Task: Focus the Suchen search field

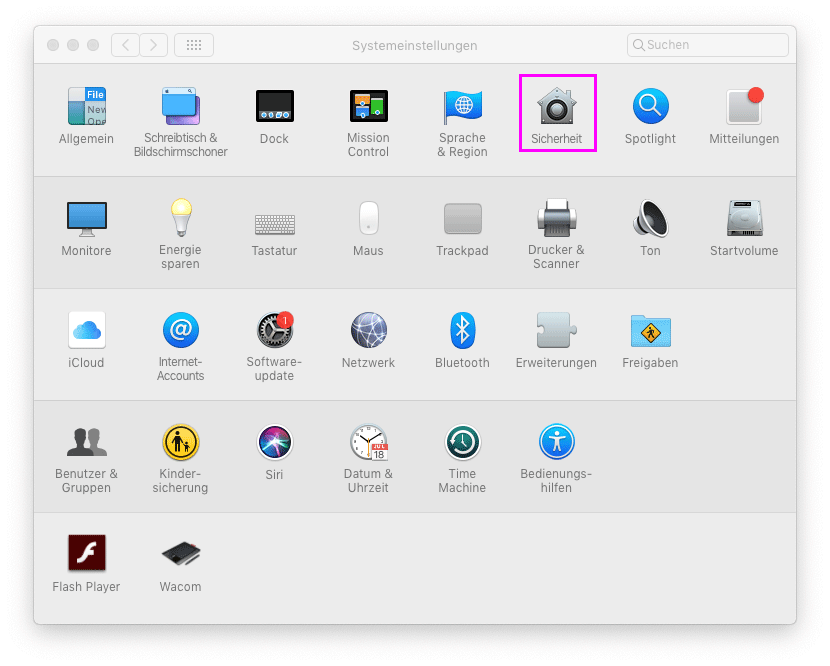Action: point(708,45)
